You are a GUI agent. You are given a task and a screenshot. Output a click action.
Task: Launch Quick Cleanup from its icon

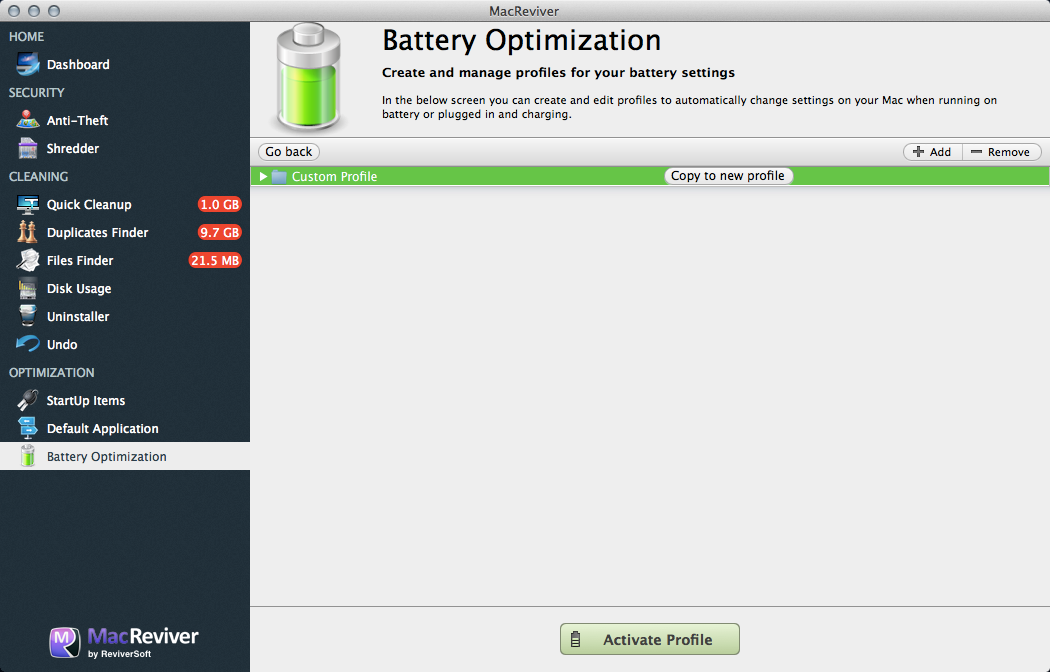pyautogui.click(x=27, y=205)
